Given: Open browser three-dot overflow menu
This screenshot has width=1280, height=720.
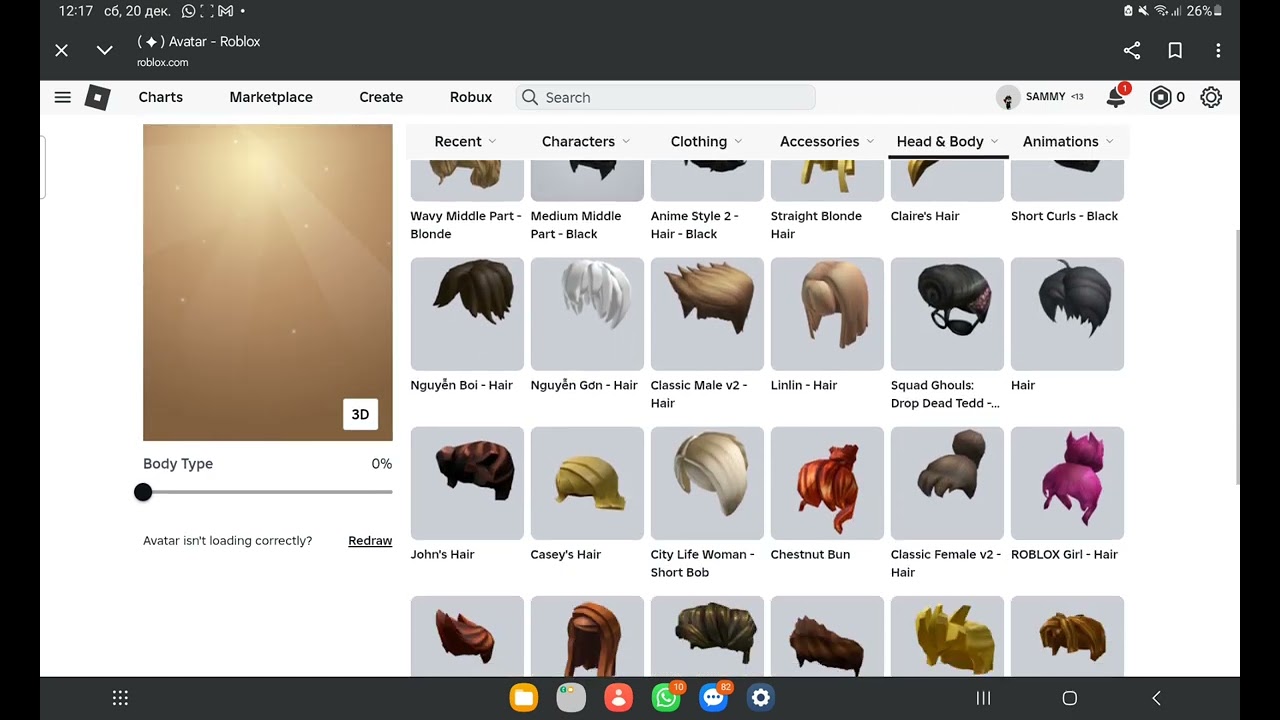Looking at the screenshot, I should (1218, 50).
